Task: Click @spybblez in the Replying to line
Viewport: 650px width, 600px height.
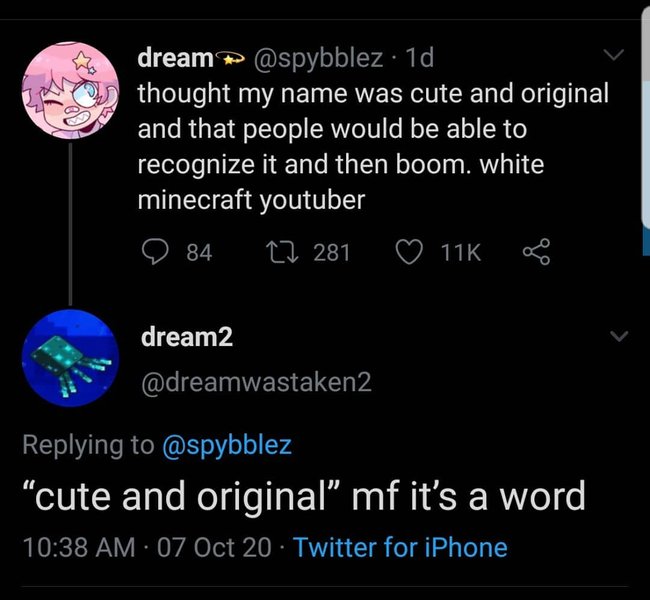Action: (x=227, y=445)
